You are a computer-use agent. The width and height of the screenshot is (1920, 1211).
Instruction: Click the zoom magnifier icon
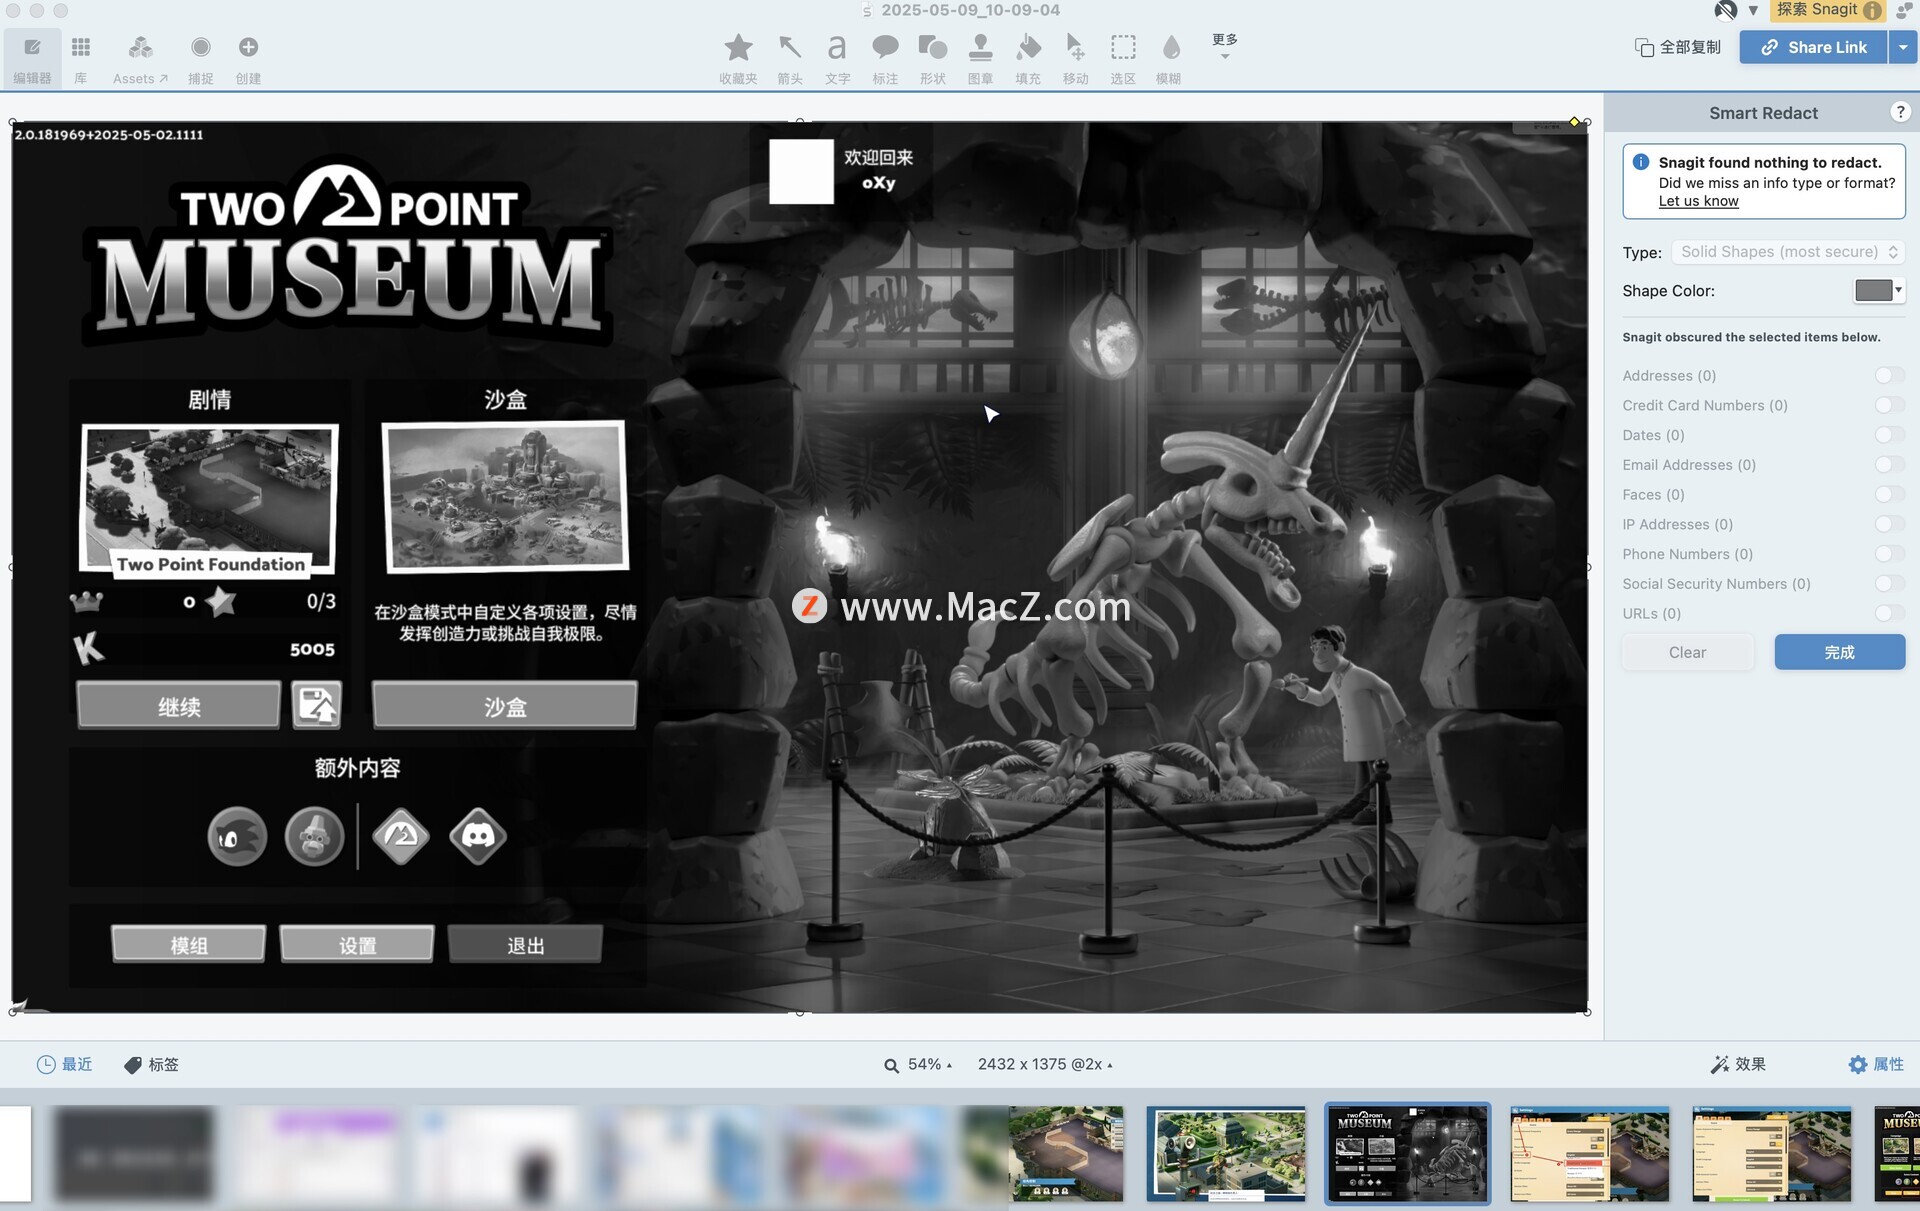point(891,1065)
